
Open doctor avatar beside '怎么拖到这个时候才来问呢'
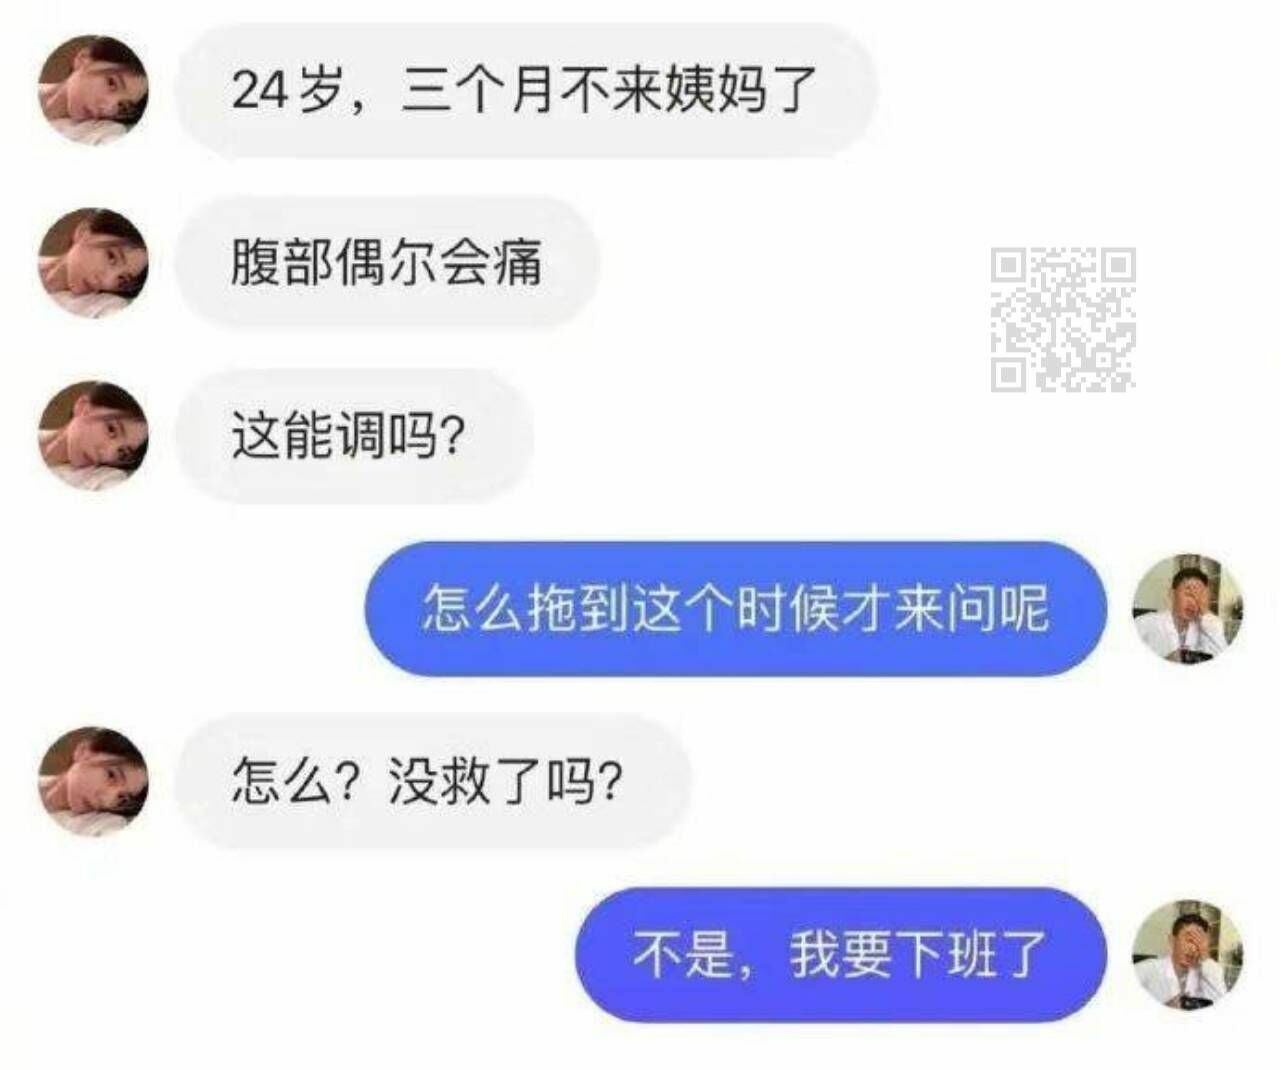click(x=1187, y=608)
